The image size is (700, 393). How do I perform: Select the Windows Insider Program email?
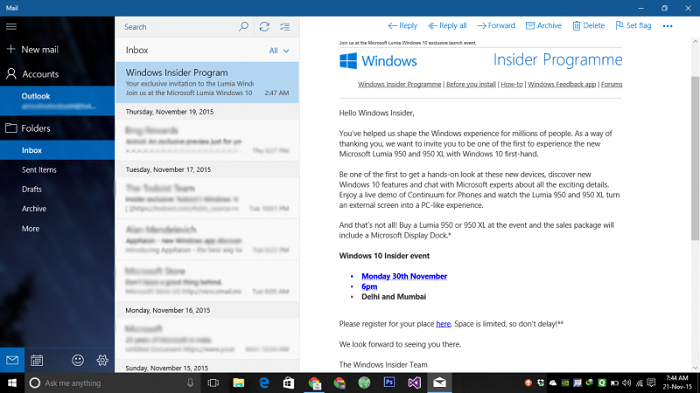coord(207,82)
